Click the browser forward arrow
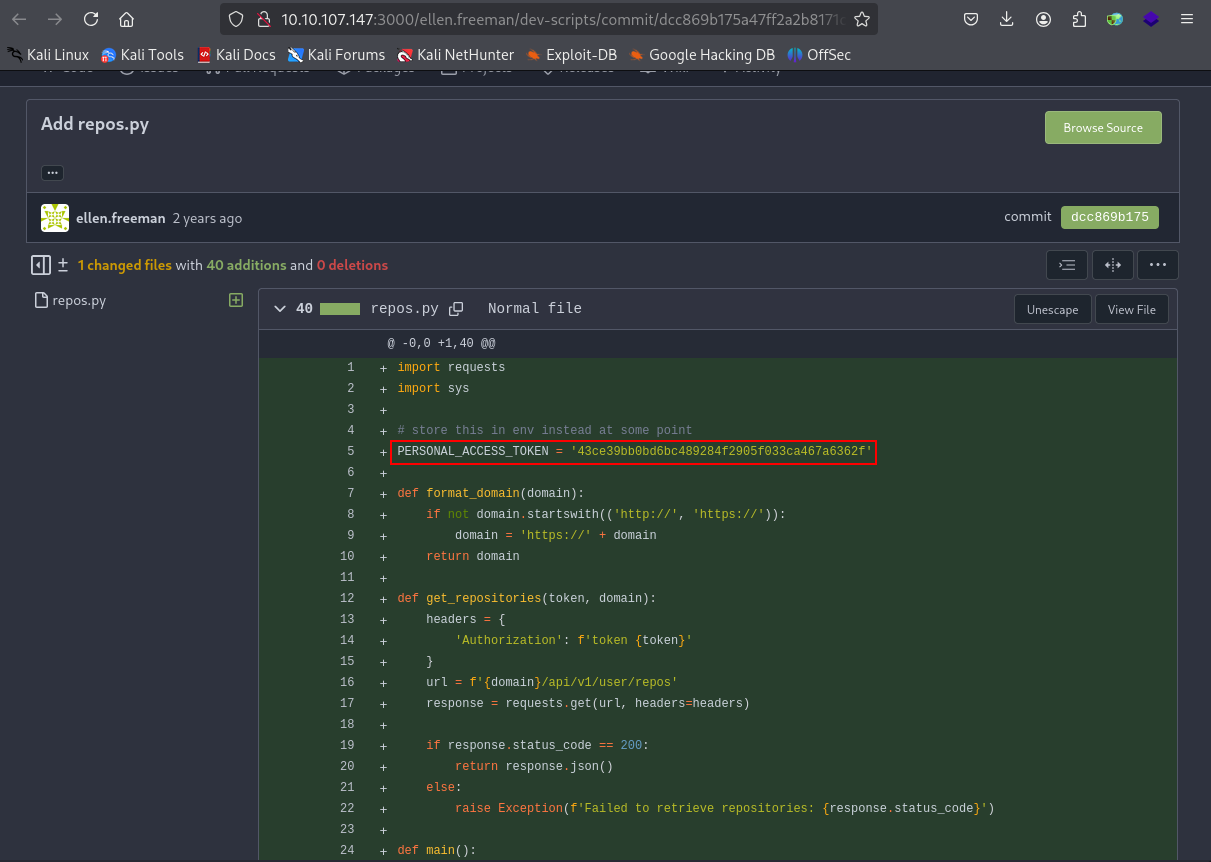Viewport: 1211px width, 862px height. pos(55,19)
